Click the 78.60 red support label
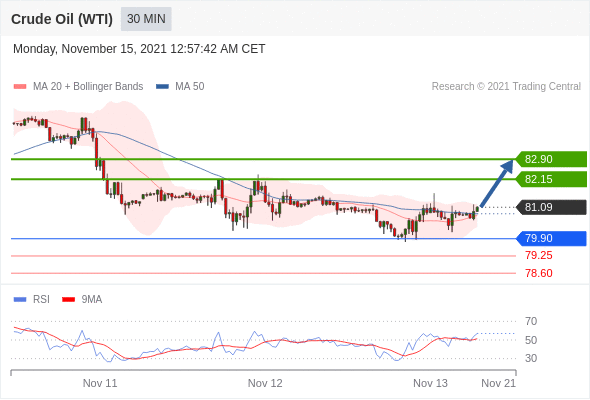The width and height of the screenshot is (590, 400). tap(539, 273)
